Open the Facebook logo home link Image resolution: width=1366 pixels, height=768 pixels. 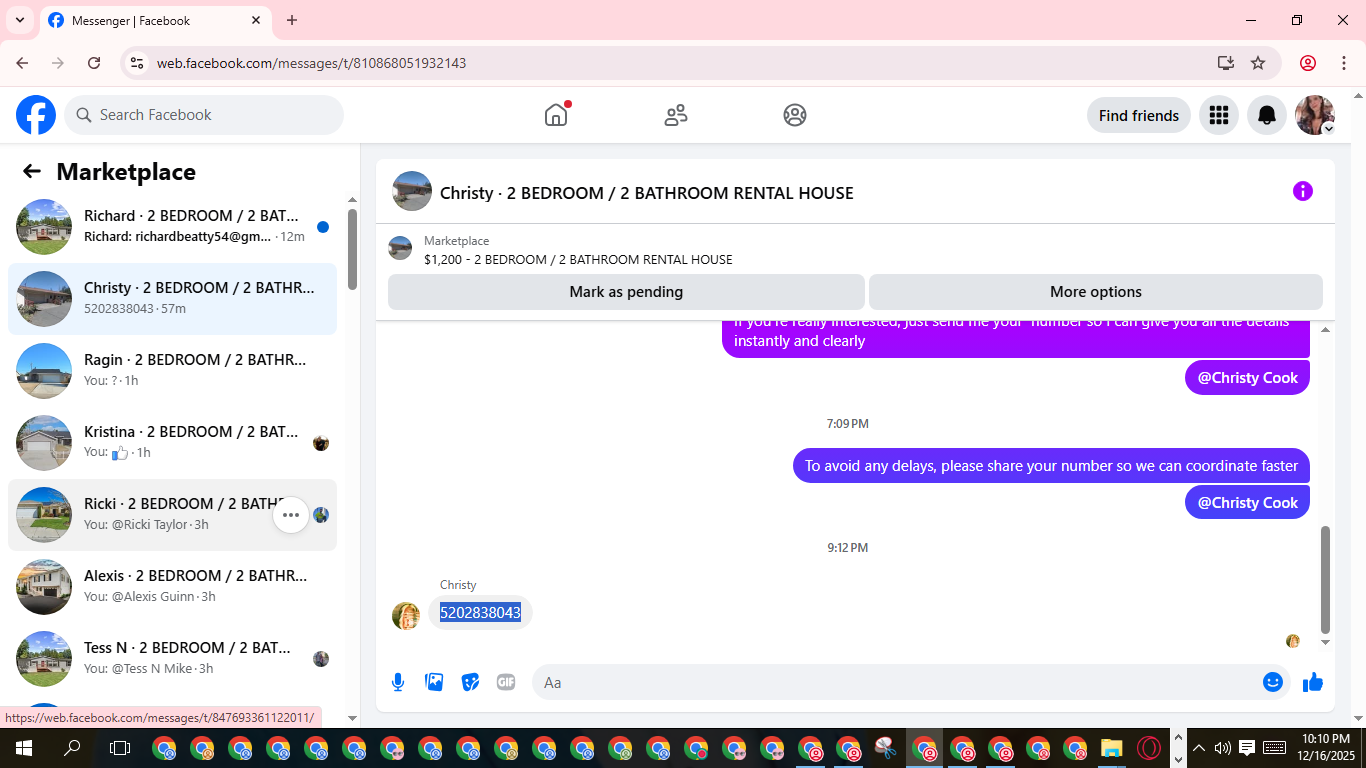click(36, 115)
